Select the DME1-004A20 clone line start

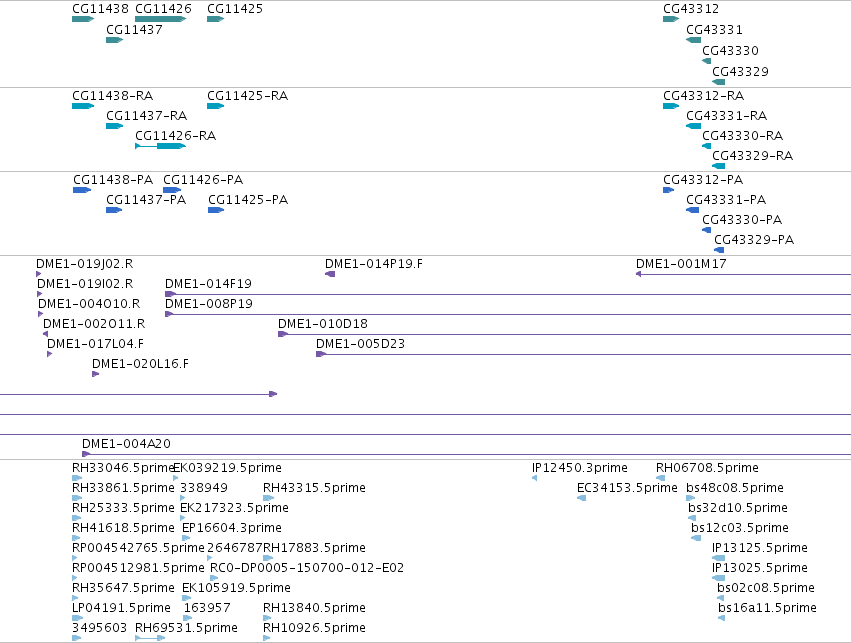coord(86,454)
